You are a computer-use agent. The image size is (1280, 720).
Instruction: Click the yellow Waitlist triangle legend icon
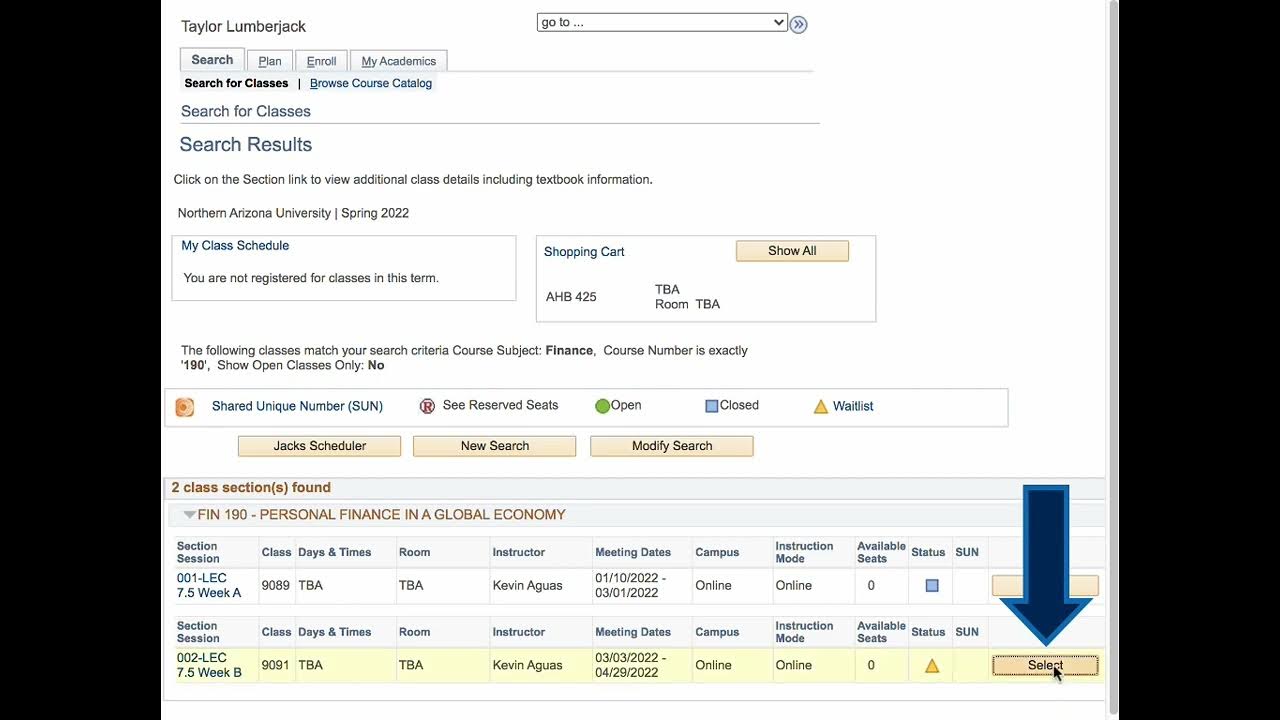point(821,407)
